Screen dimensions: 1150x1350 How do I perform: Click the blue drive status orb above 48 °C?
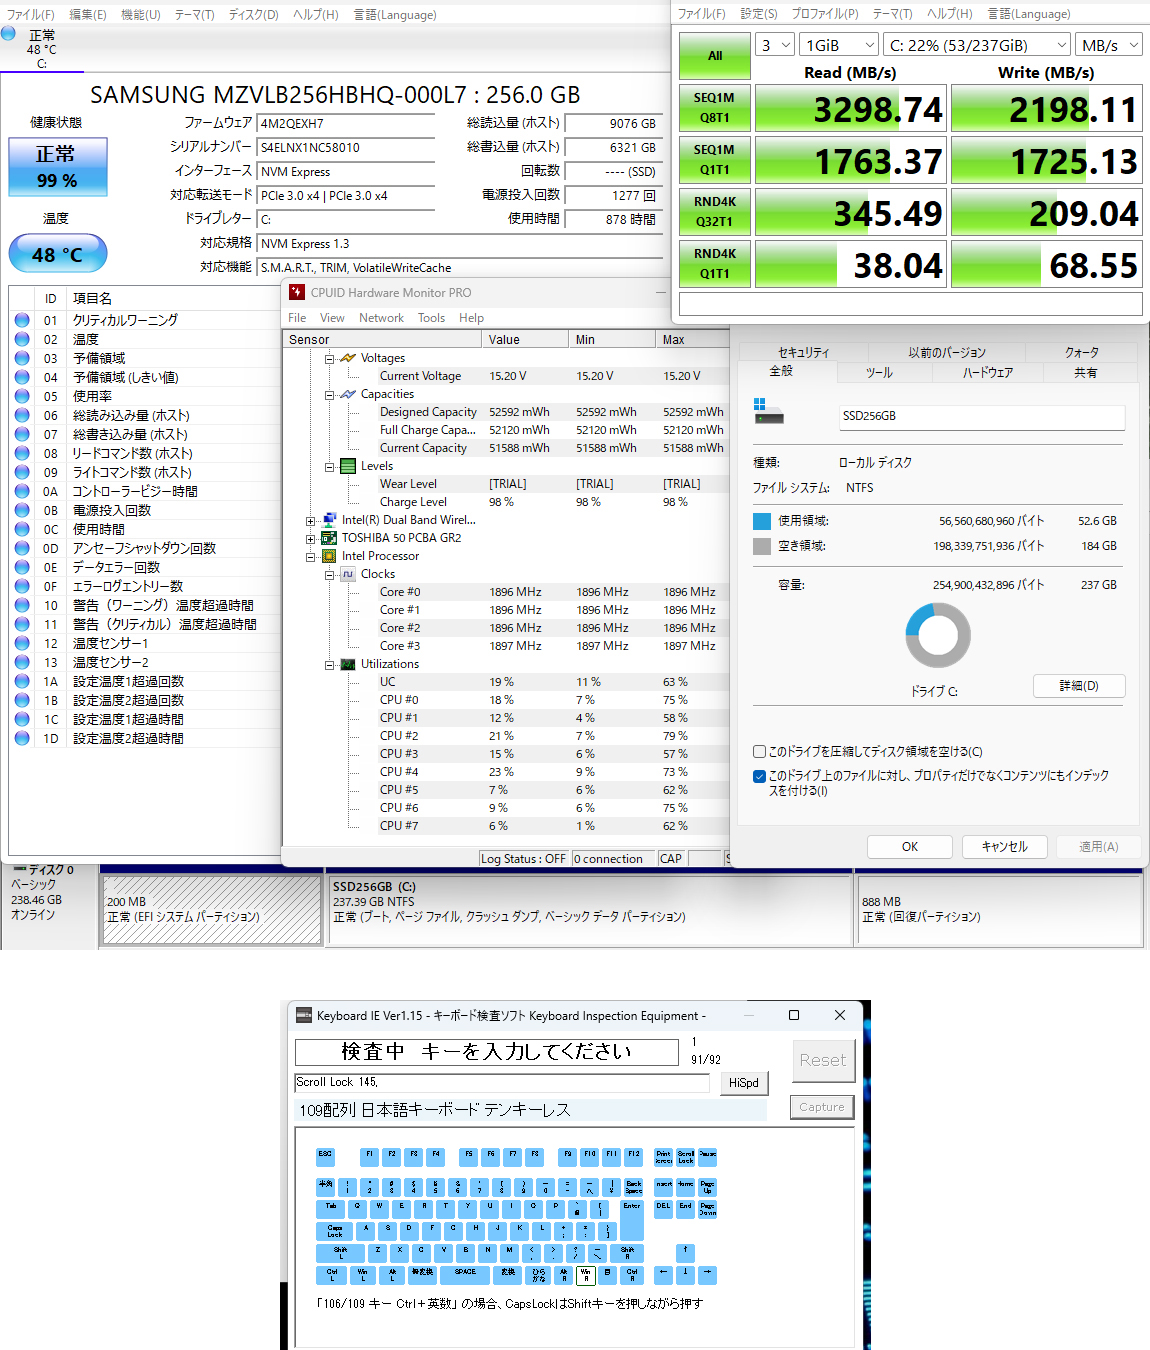pyautogui.click(x=8, y=34)
